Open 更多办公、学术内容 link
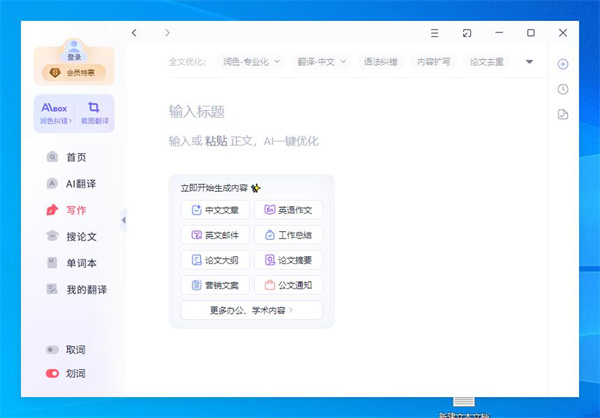The height and width of the screenshot is (418, 600). pyautogui.click(x=251, y=310)
